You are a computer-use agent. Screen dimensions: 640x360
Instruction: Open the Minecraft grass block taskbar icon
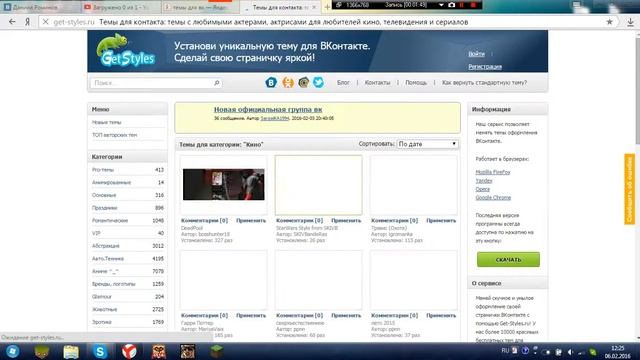pyautogui.click(x=217, y=351)
